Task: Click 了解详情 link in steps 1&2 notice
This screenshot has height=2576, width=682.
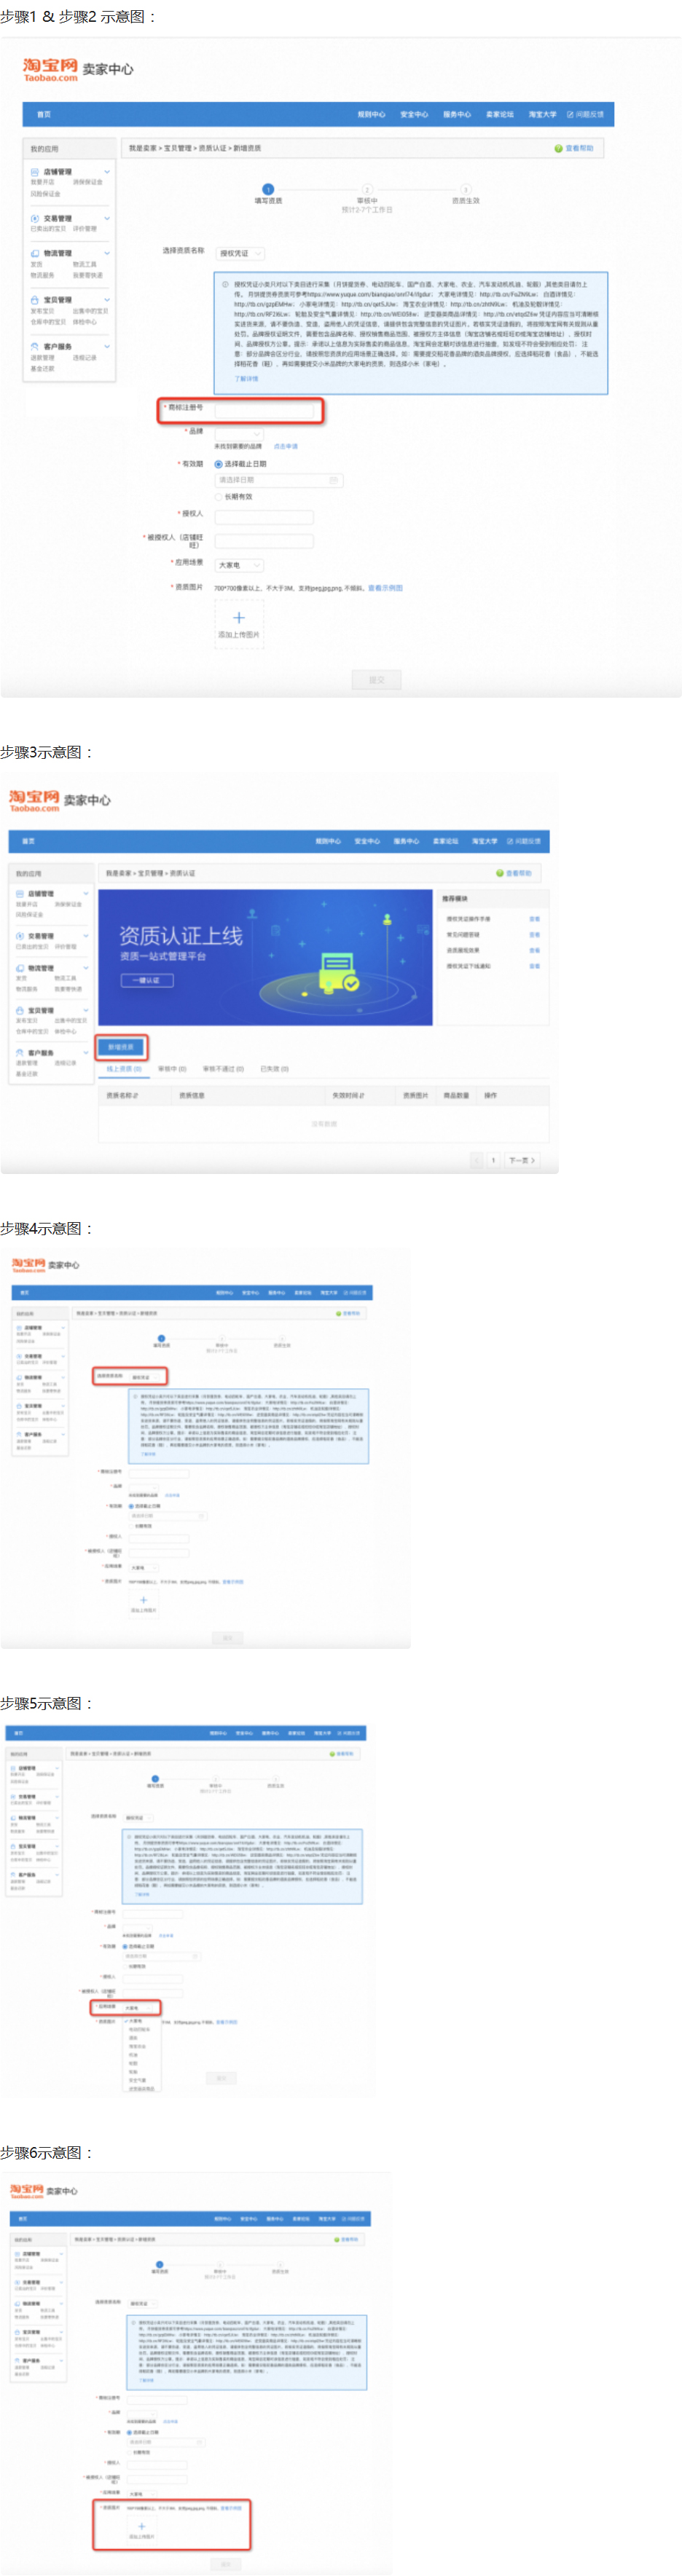Action: click(246, 378)
